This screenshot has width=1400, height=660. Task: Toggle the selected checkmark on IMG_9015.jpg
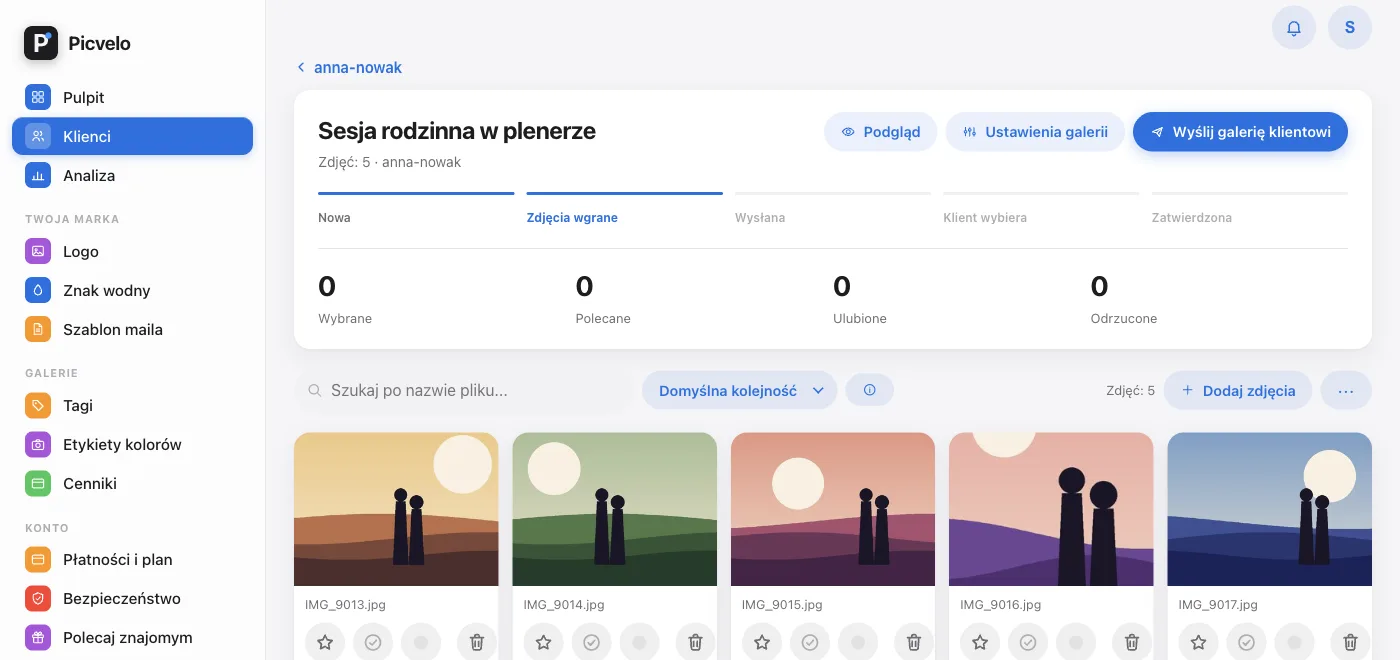[x=810, y=642]
